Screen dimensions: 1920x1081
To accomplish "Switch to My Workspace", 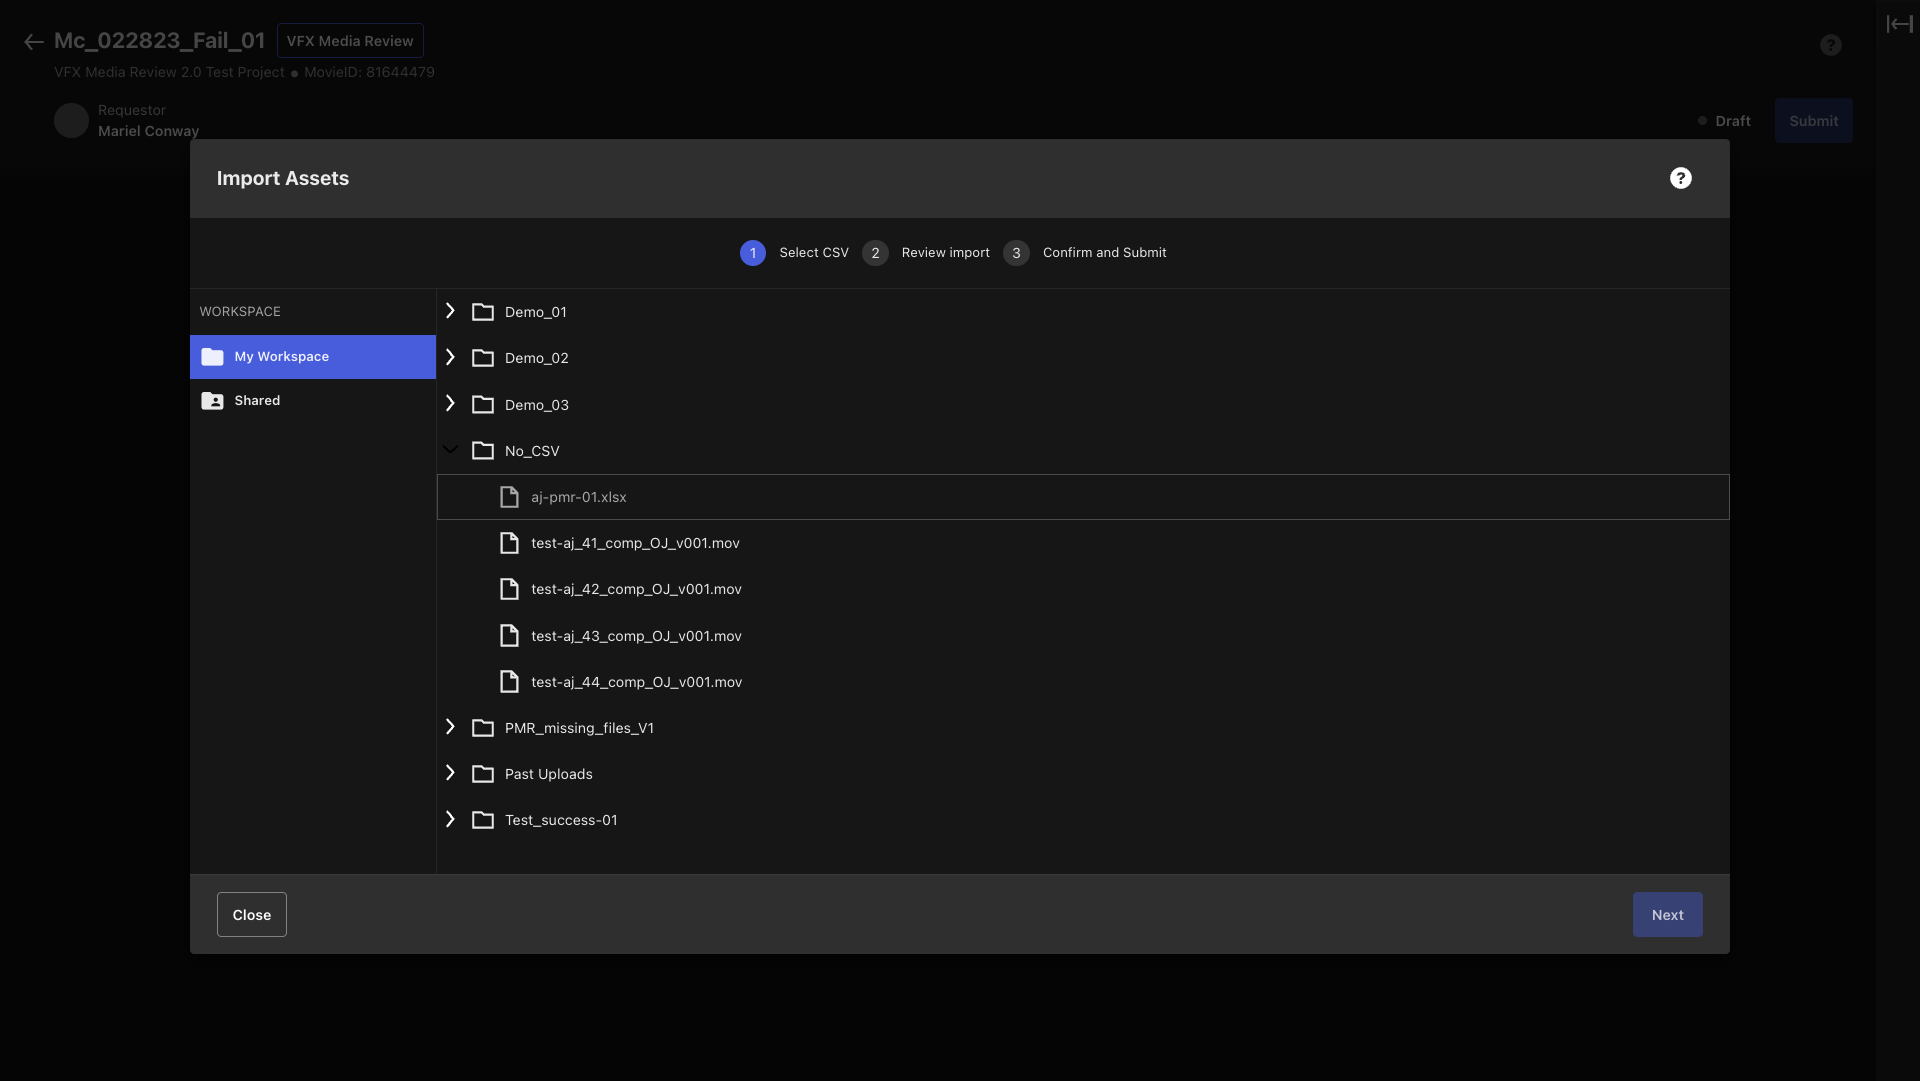I will 313,357.
